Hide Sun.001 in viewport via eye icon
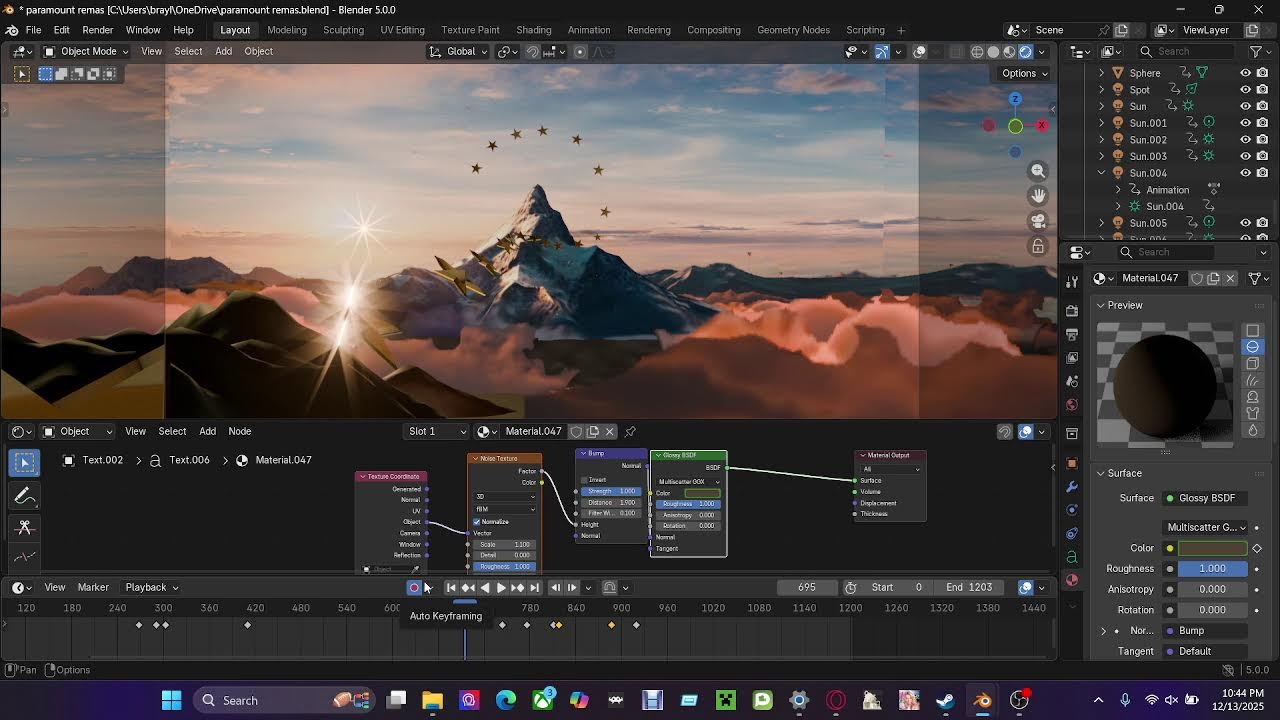Image resolution: width=1280 pixels, height=720 pixels. (x=1246, y=123)
